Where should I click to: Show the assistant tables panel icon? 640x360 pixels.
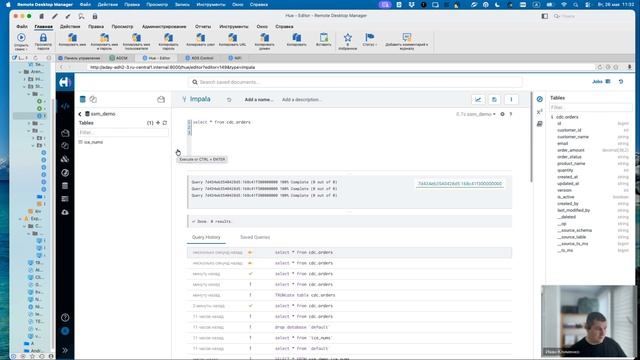[540, 99]
